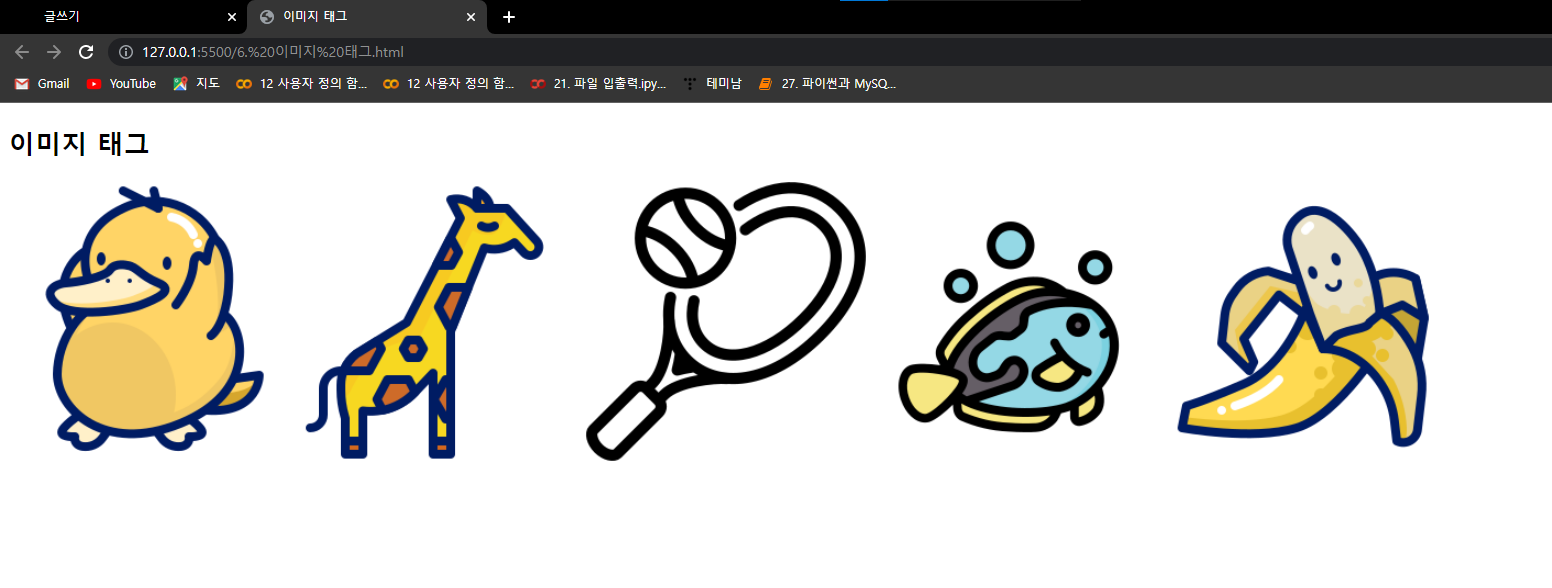The image size is (1552, 588).
Task: Switch to the 글쓰기 tab
Action: tap(122, 17)
